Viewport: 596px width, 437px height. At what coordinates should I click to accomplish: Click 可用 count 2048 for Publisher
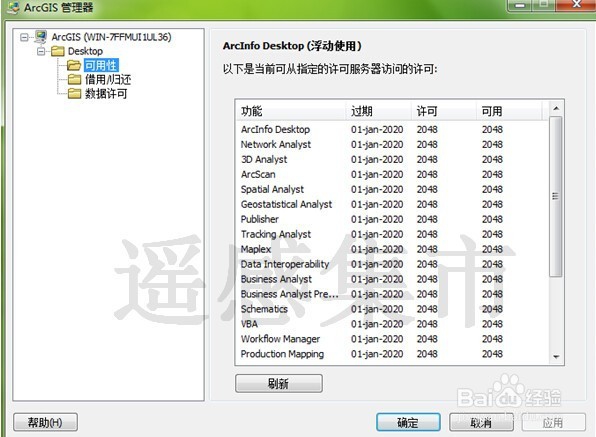pos(493,219)
